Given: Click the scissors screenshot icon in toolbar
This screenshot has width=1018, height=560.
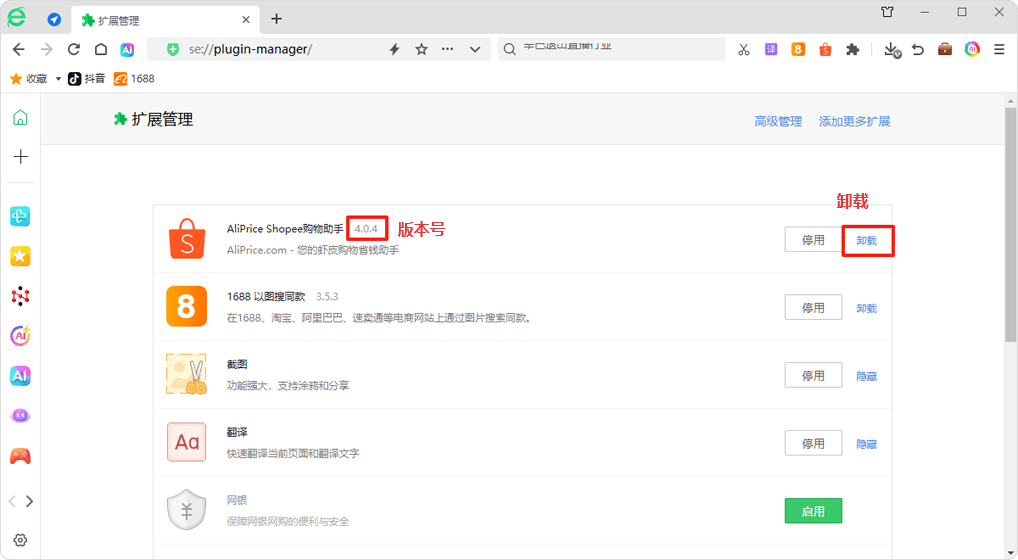Looking at the screenshot, I should (x=743, y=49).
